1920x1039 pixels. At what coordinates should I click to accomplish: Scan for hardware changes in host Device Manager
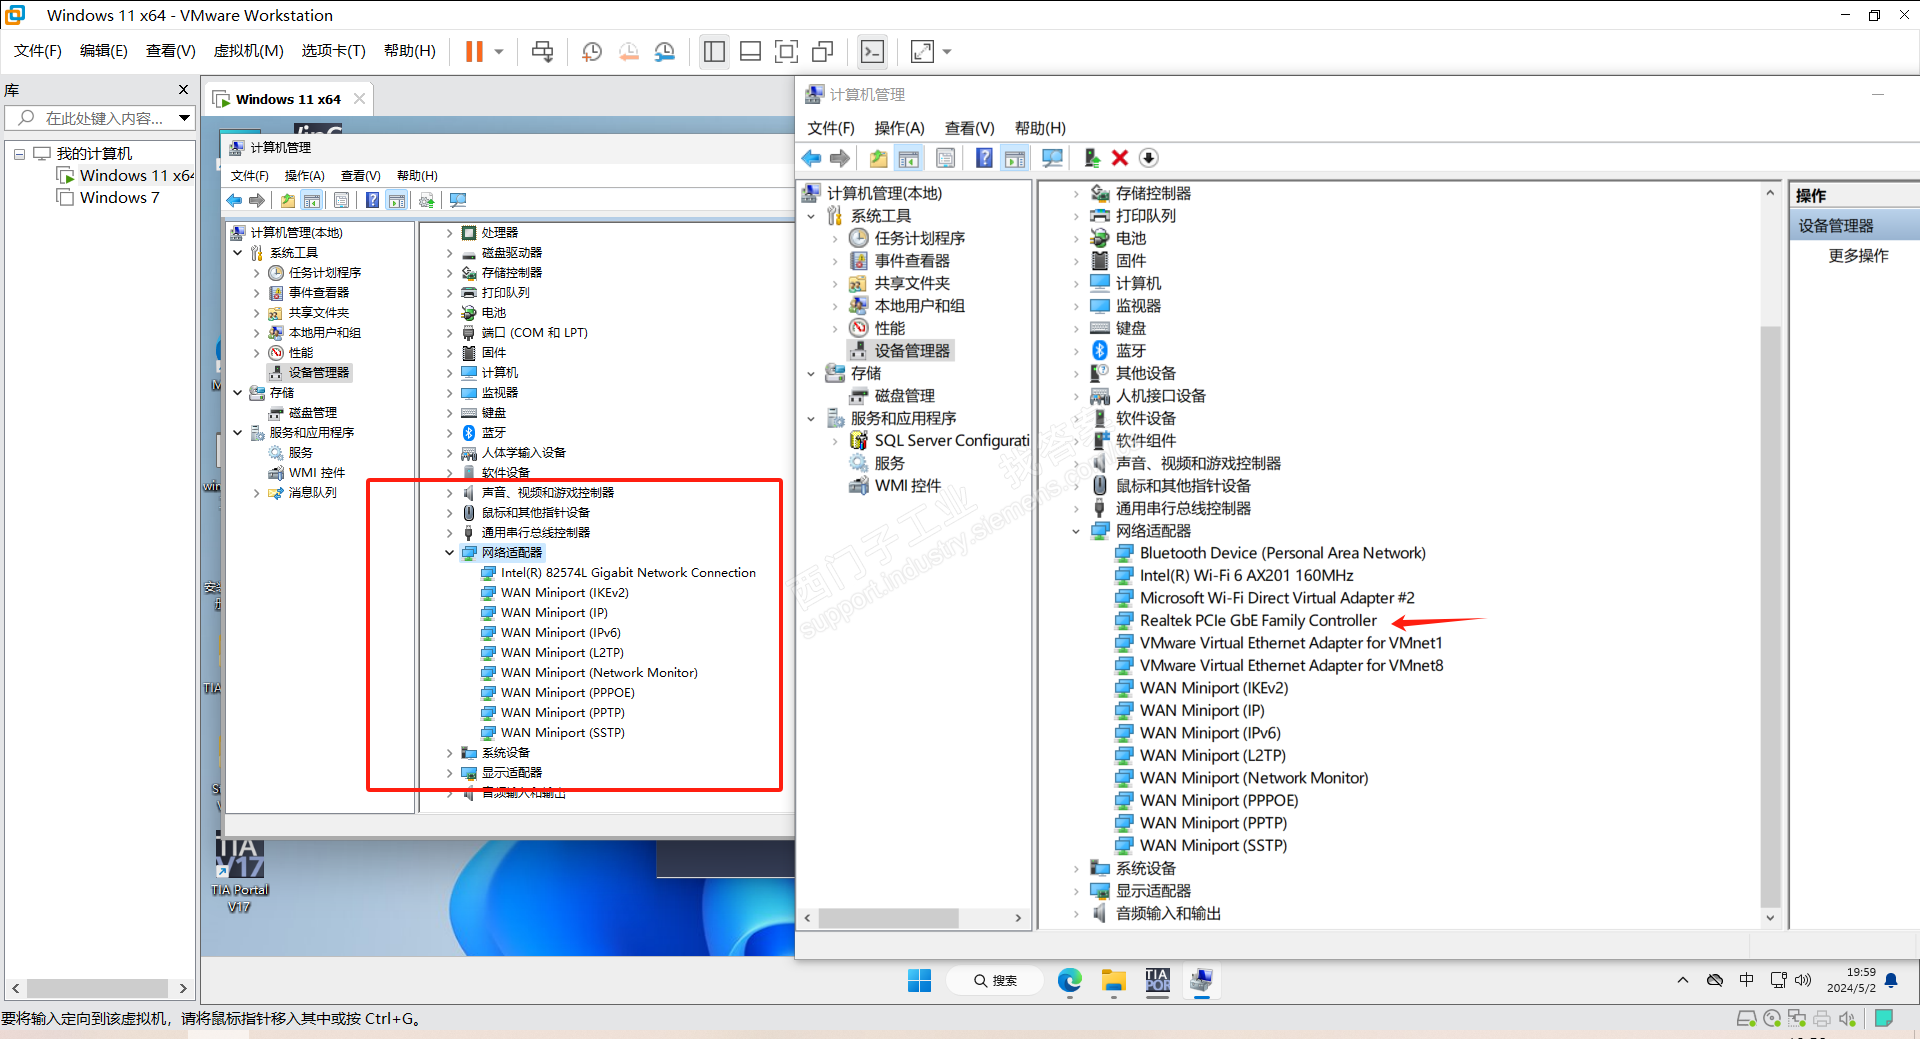click(x=1052, y=158)
